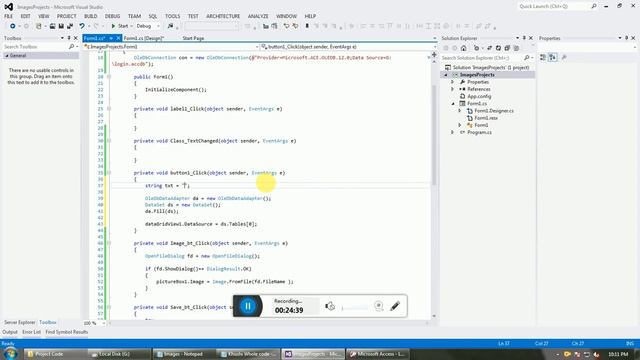Viewport: 640px width, 360px height.
Task: Click the Navigate Backward toolbar icon
Action: point(13,26)
